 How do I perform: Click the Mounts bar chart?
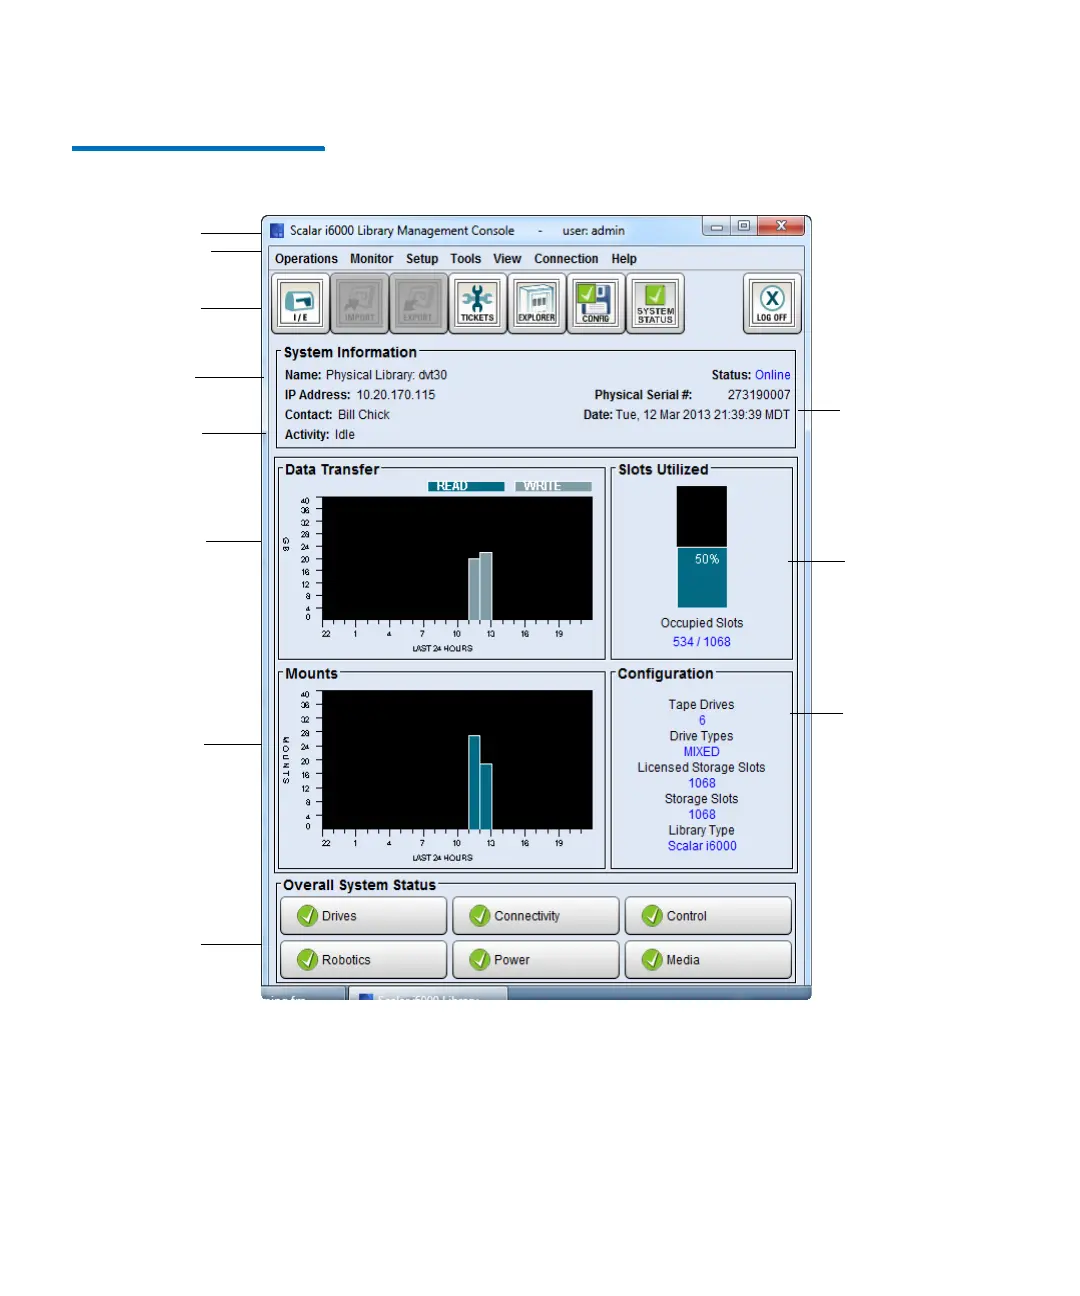pos(457,760)
